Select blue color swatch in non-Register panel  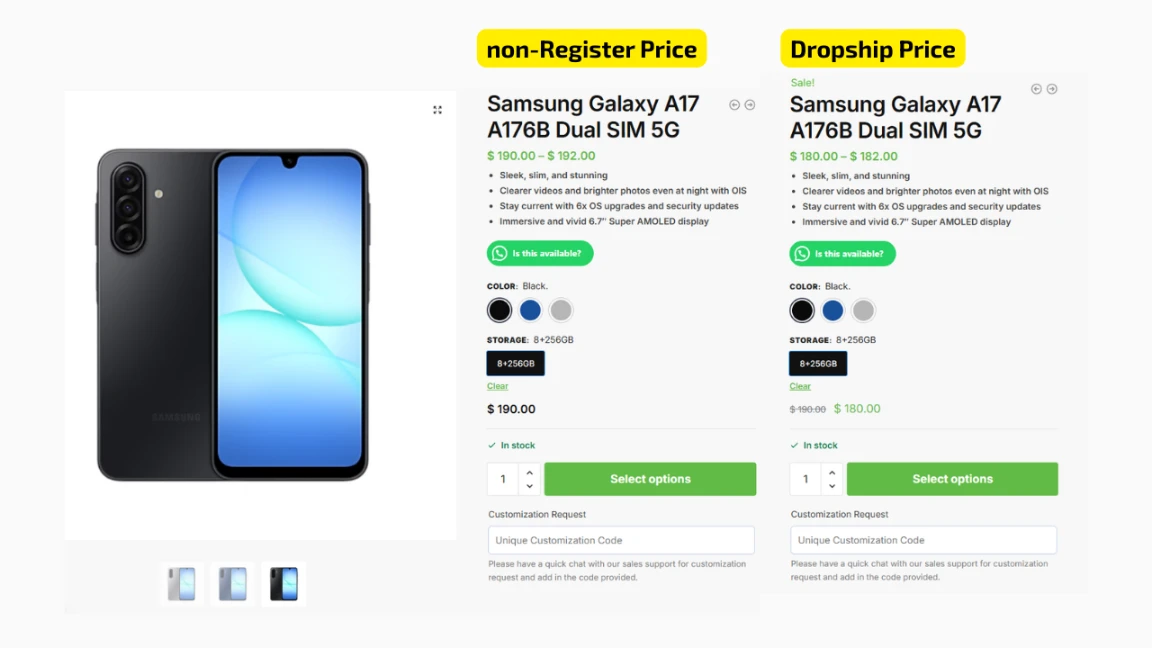coord(530,310)
